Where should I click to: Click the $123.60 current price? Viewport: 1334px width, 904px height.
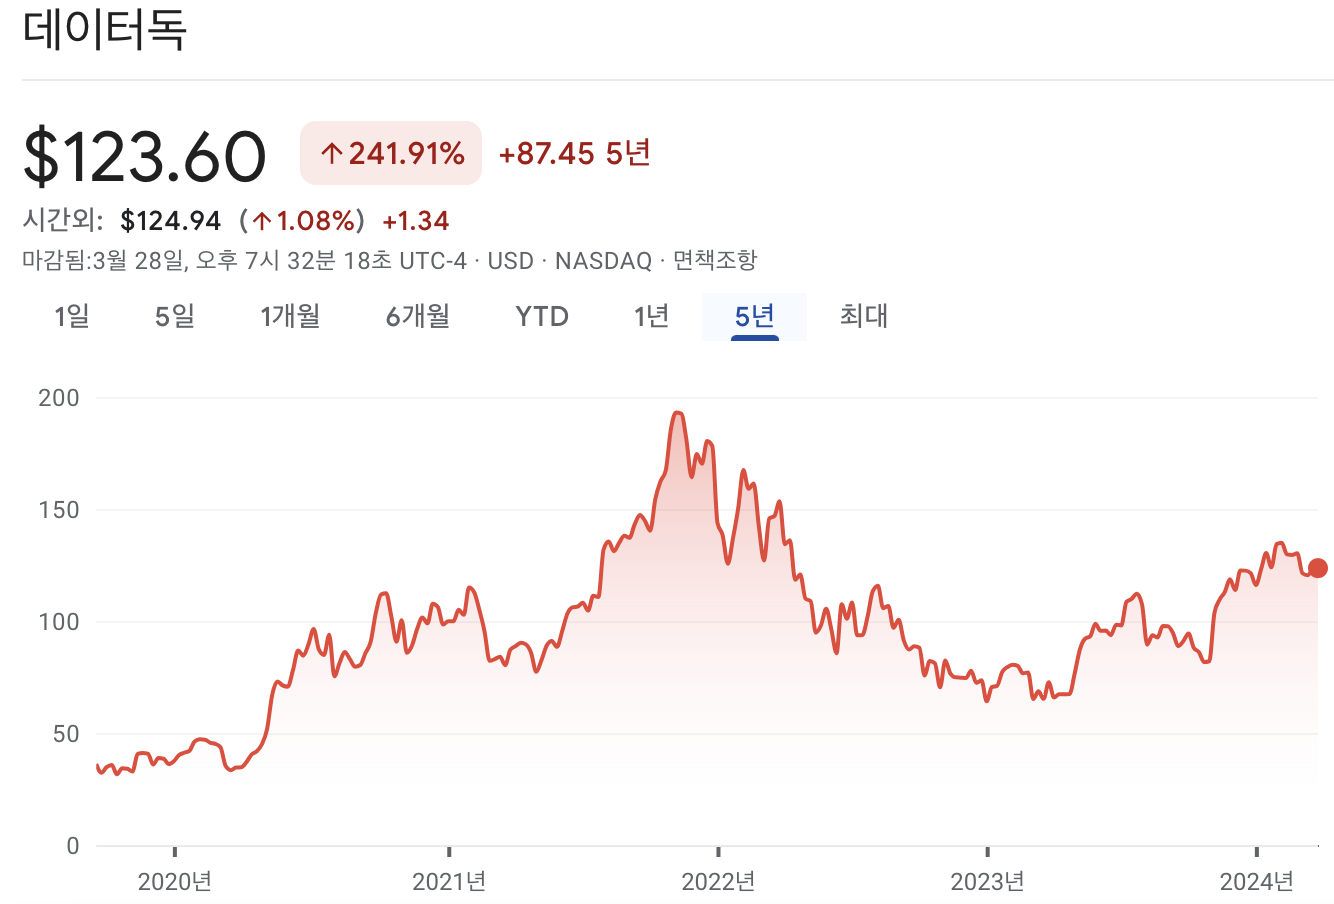click(x=145, y=156)
